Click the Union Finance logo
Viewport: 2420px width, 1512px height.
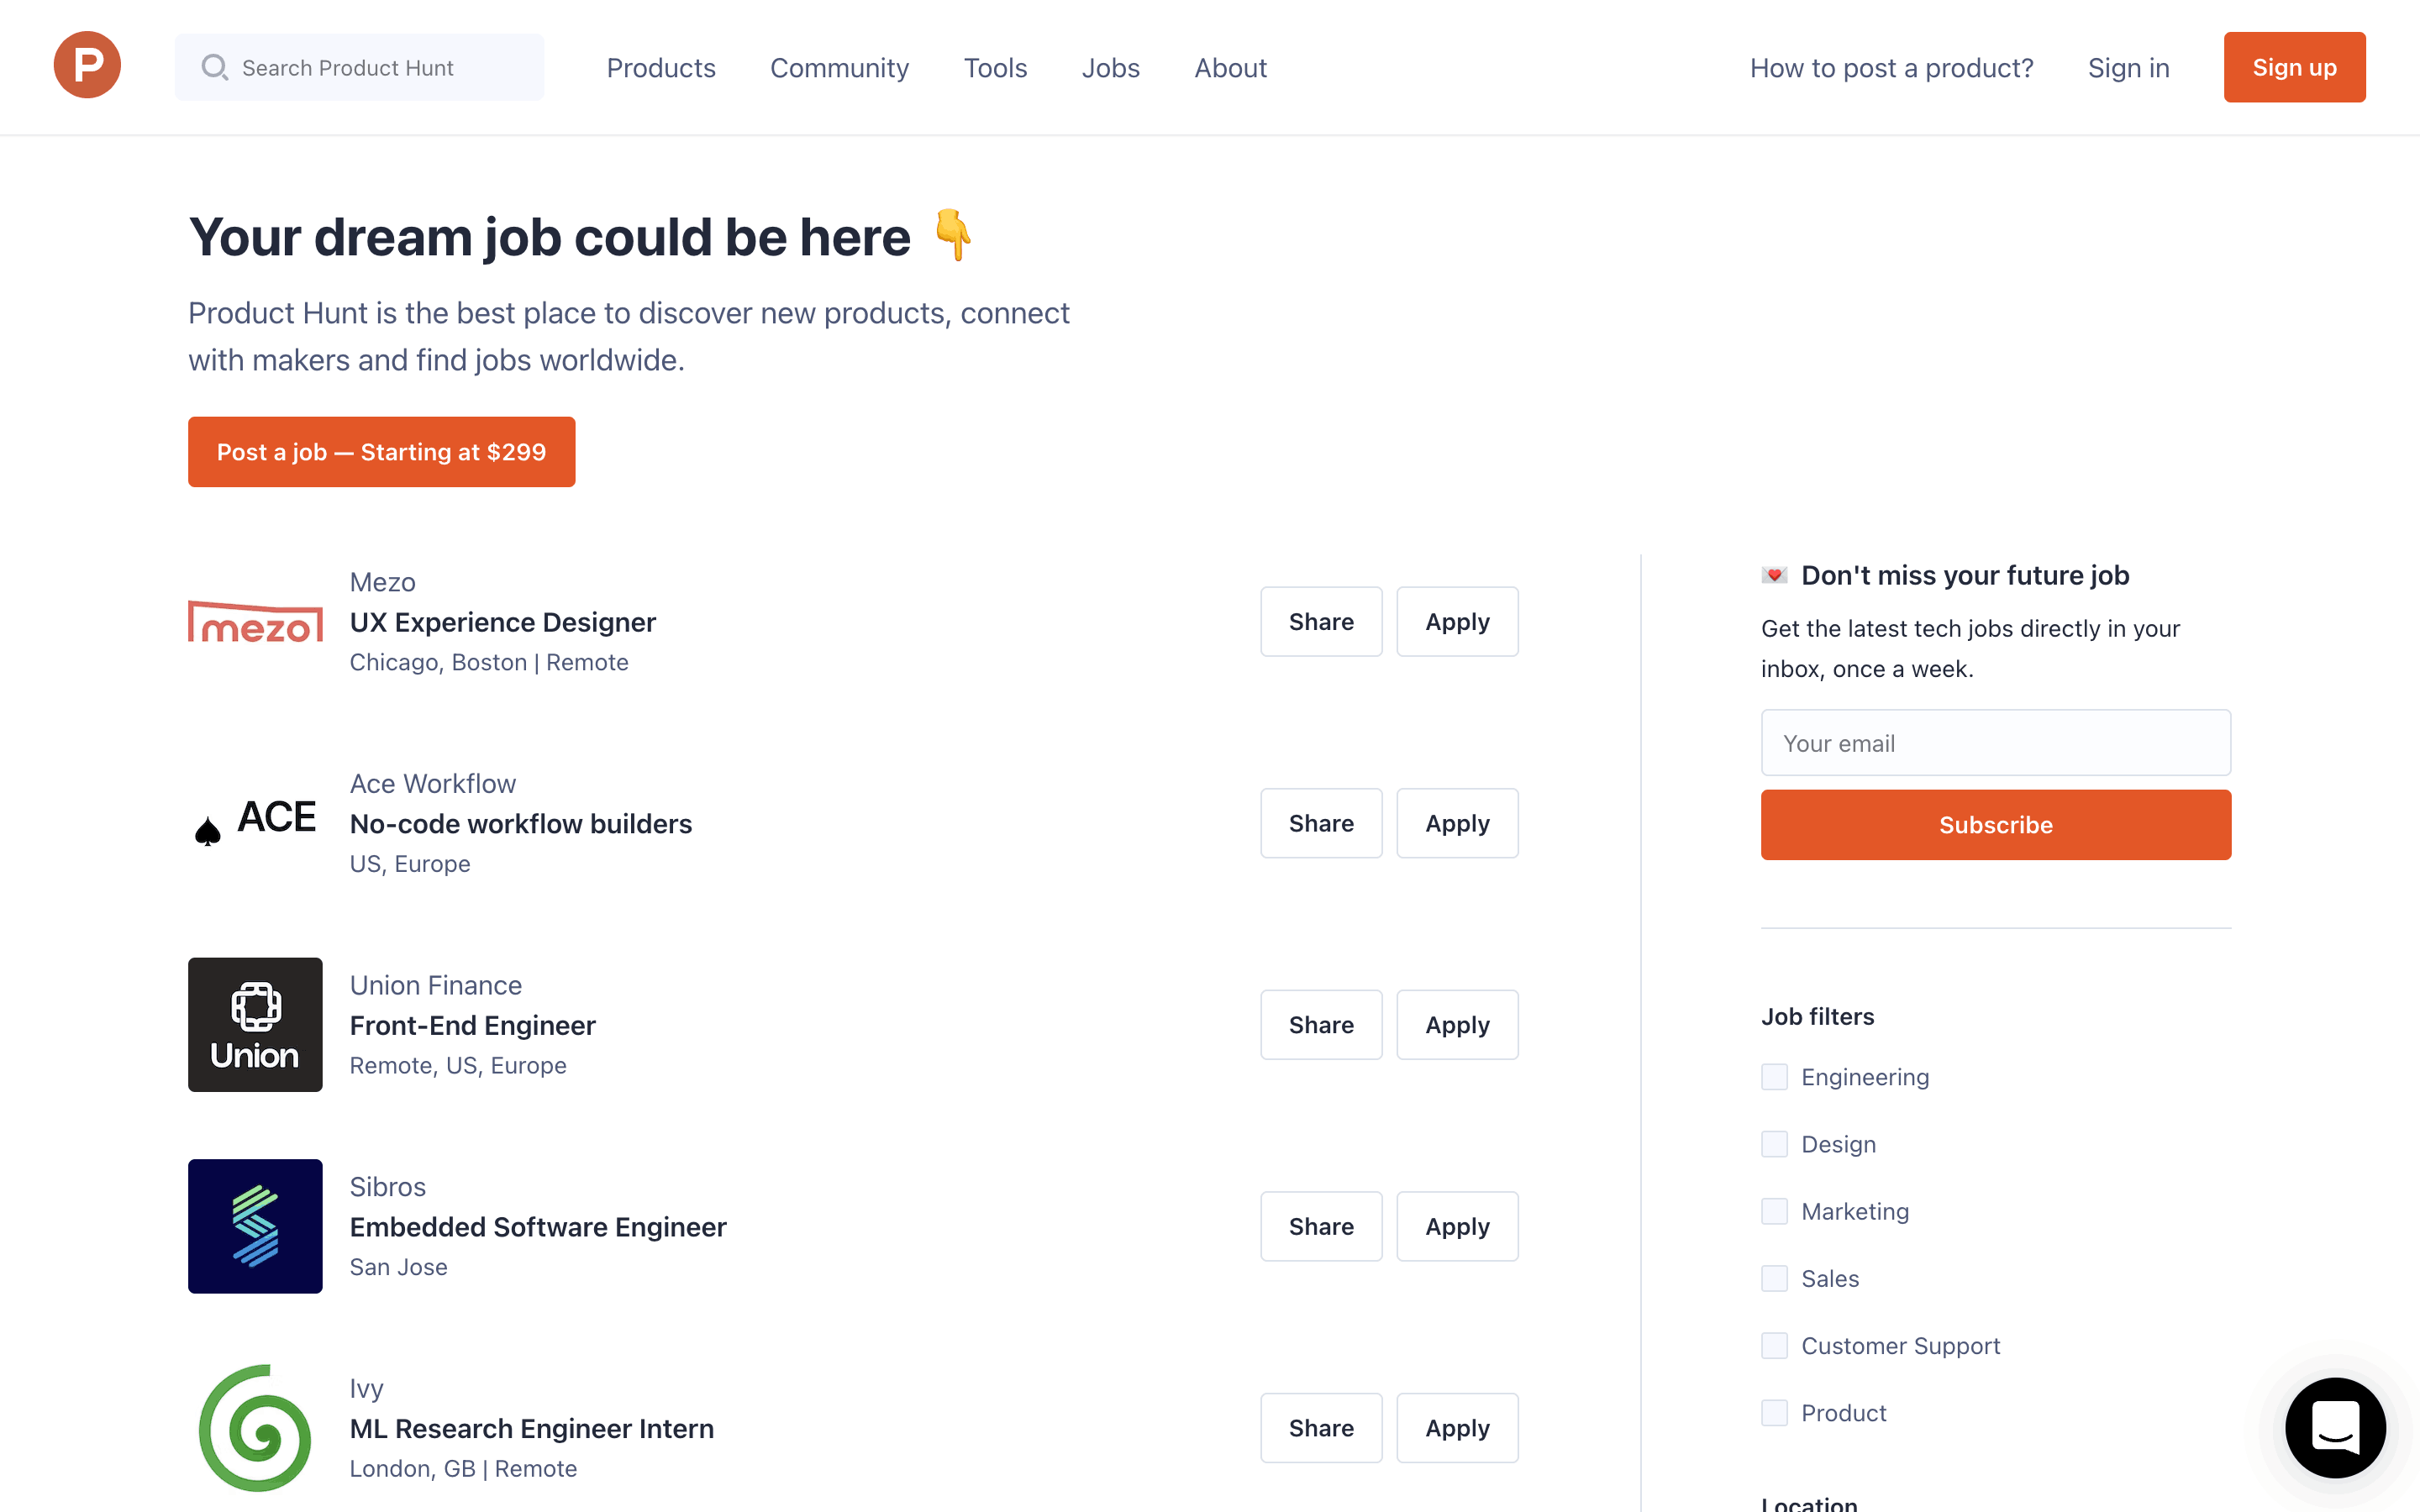click(255, 1024)
